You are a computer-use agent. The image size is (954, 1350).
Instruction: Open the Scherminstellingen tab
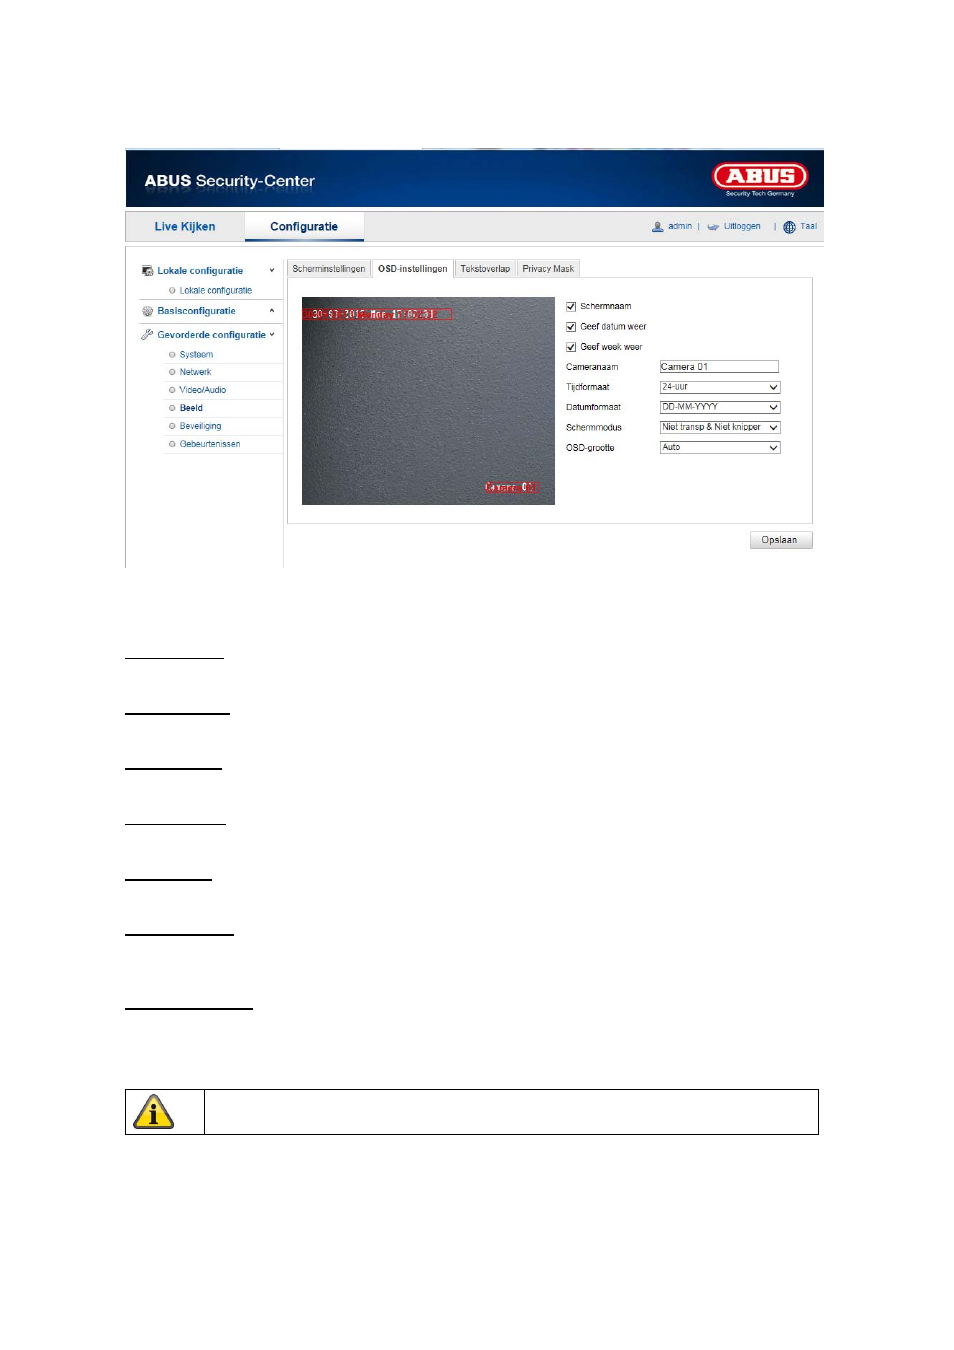pyautogui.click(x=329, y=269)
